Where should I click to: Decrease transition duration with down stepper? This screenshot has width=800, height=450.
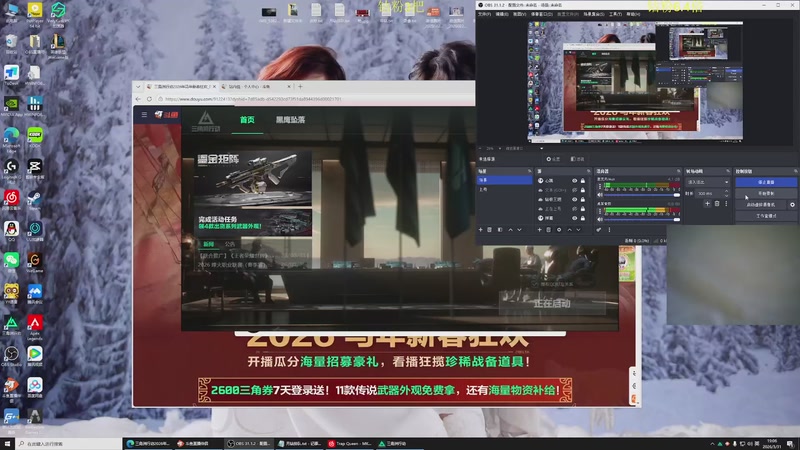click(727, 195)
